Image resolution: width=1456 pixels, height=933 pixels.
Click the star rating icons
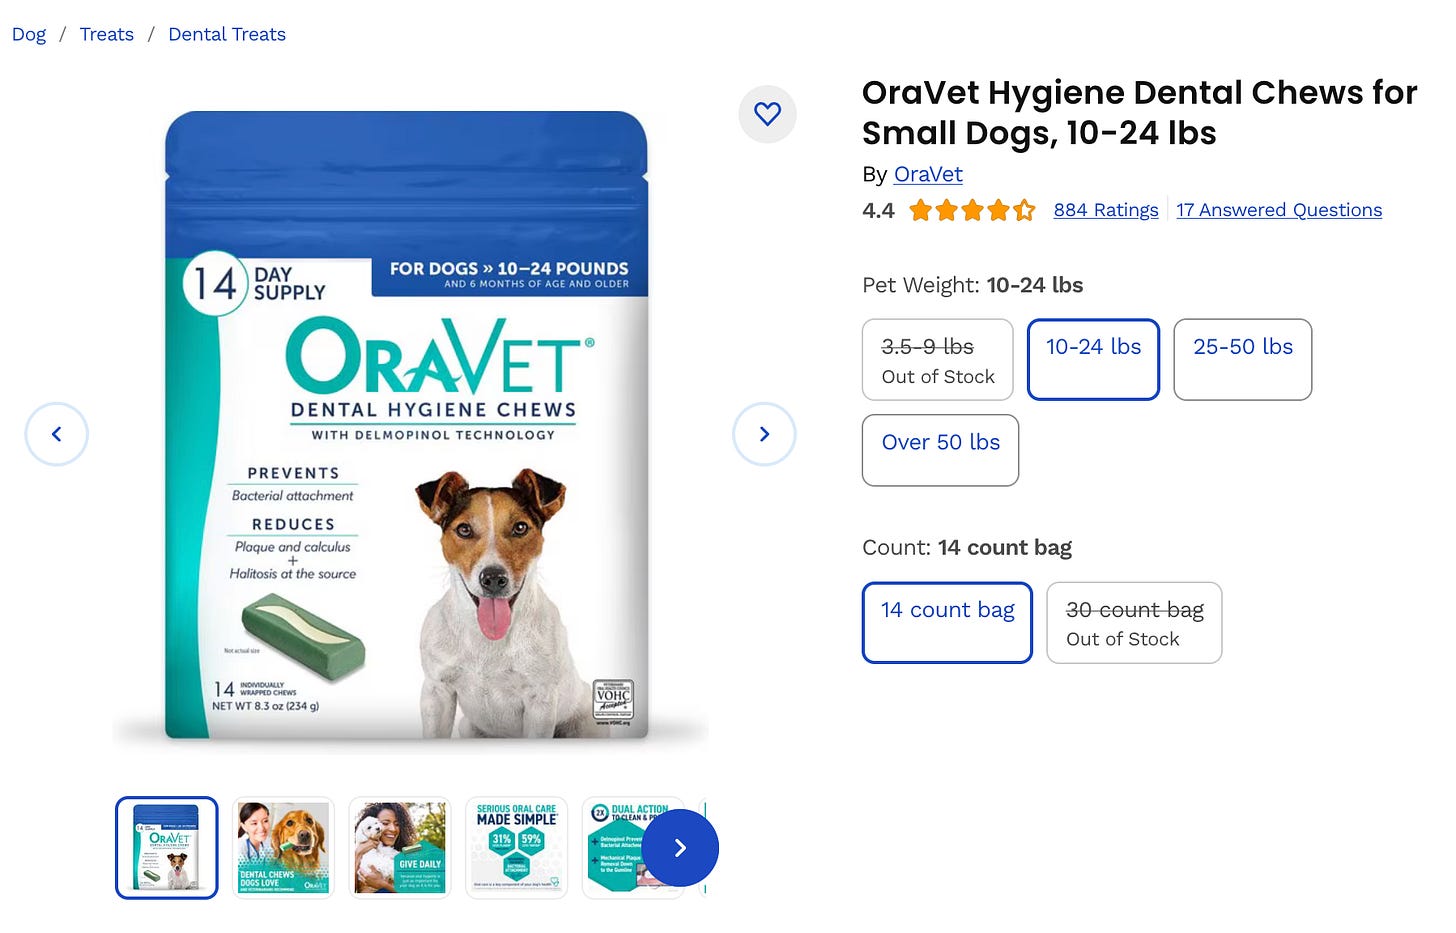coord(972,210)
